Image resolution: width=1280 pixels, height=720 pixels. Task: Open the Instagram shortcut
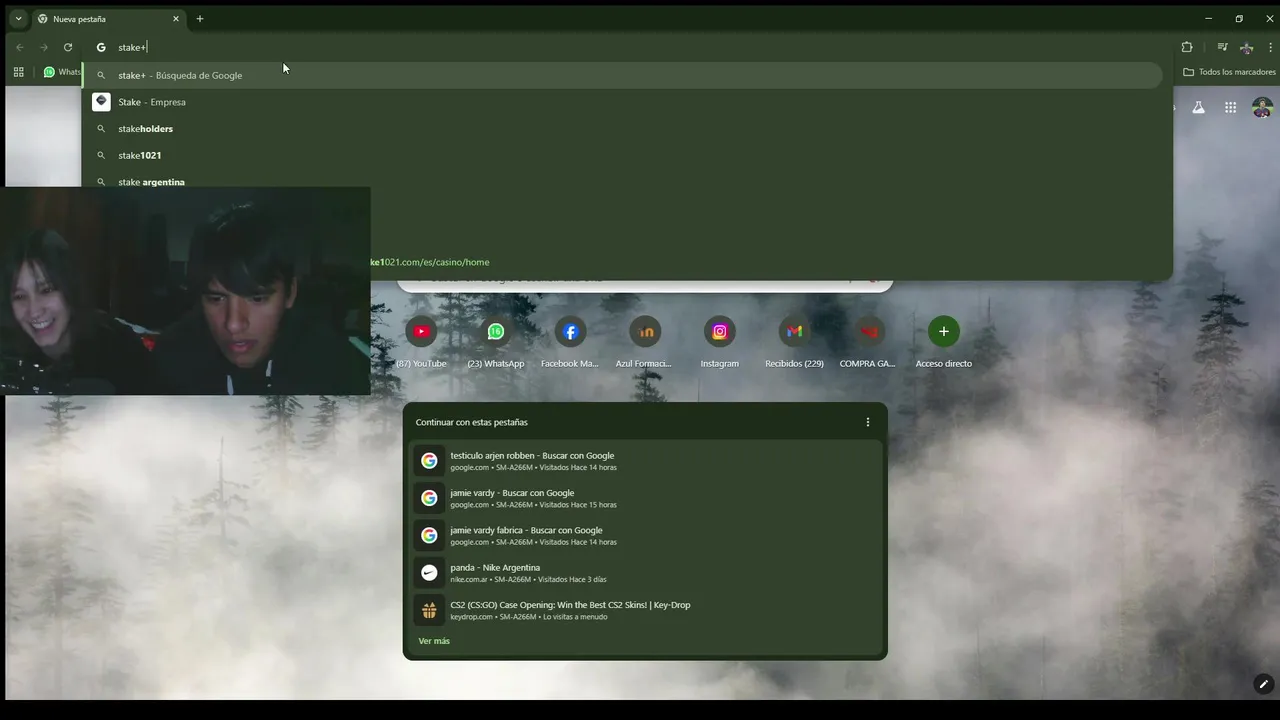tap(719, 341)
